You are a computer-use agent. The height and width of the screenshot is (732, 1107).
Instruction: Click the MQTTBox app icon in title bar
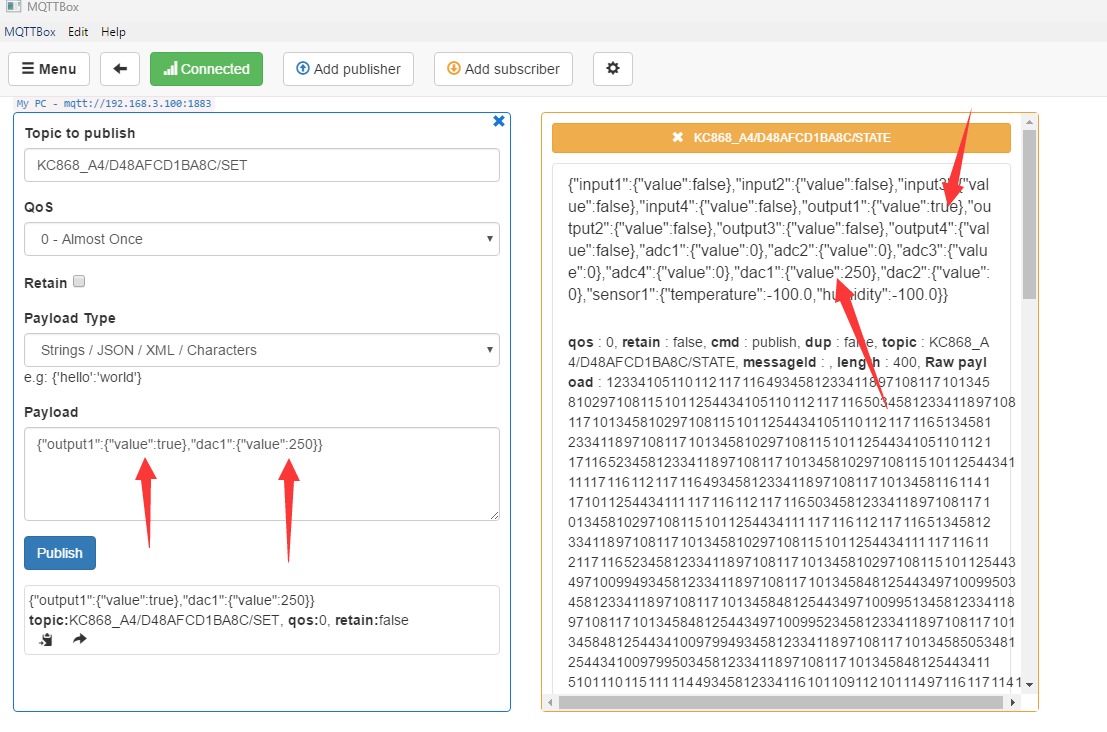click(13, 9)
